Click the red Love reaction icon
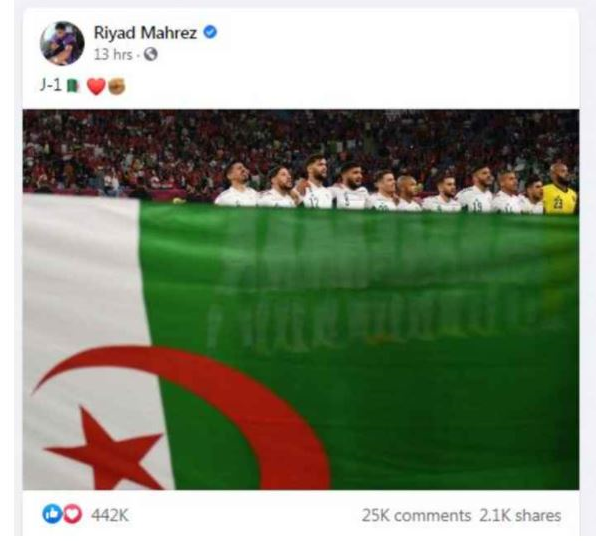The width and height of the screenshot is (596, 541). [x=72, y=514]
